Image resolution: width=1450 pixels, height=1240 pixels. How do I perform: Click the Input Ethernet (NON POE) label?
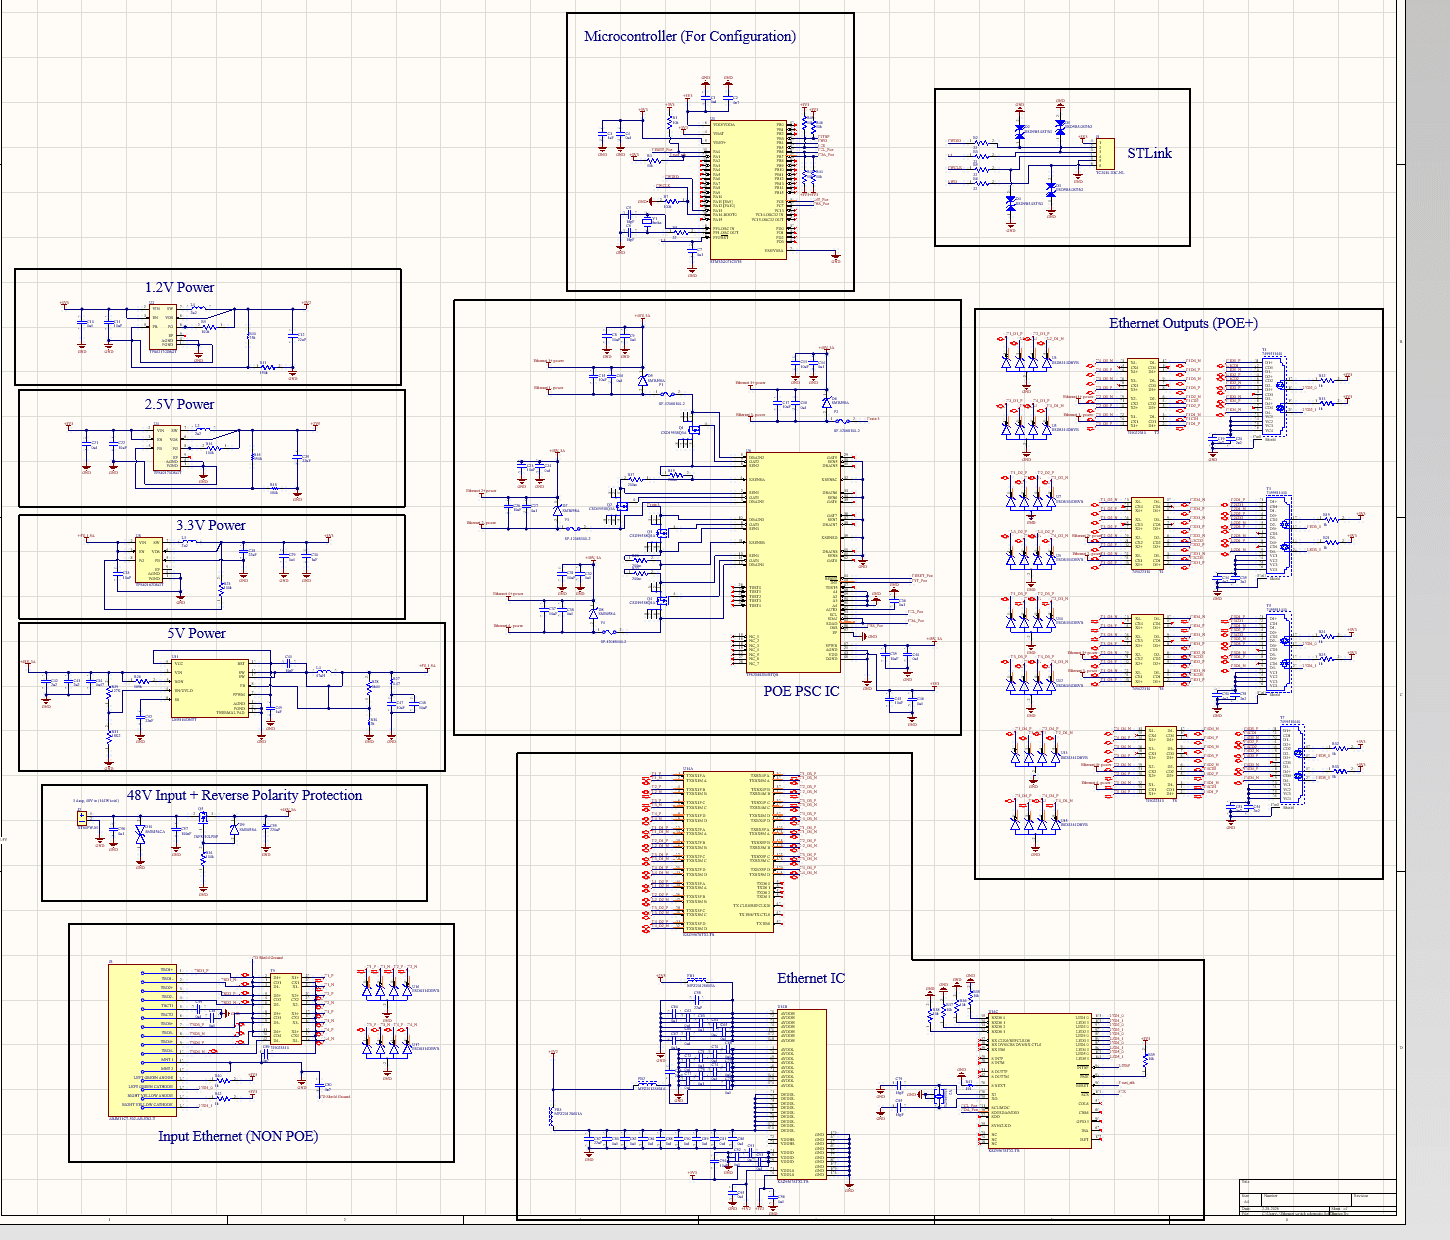240,1135
